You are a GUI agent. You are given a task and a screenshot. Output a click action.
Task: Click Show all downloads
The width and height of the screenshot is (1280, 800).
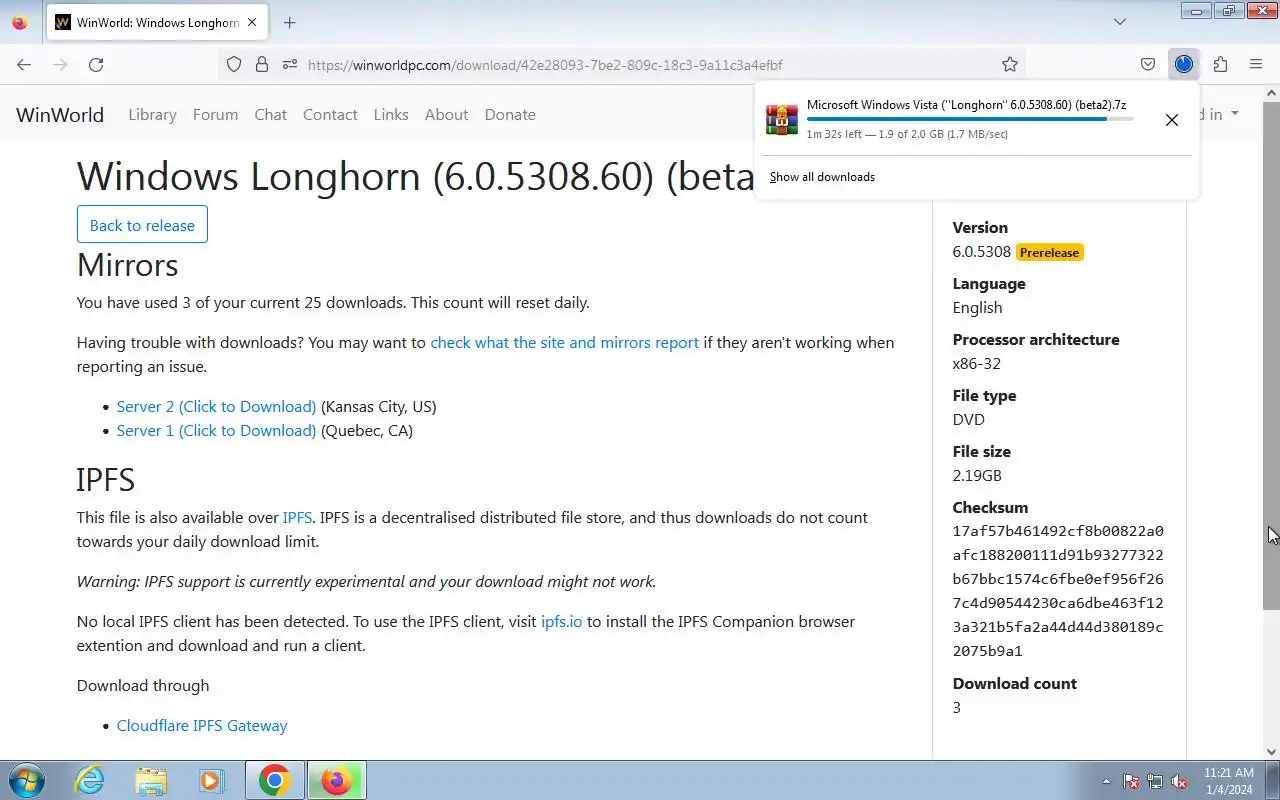(x=822, y=177)
